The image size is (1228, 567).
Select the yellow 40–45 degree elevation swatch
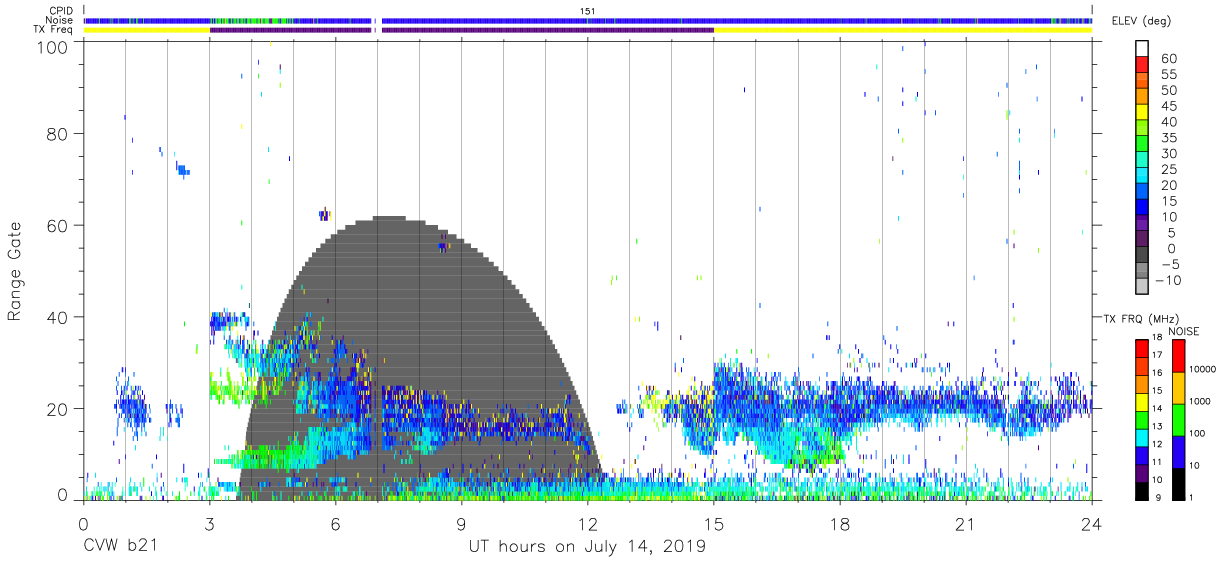(1142, 113)
